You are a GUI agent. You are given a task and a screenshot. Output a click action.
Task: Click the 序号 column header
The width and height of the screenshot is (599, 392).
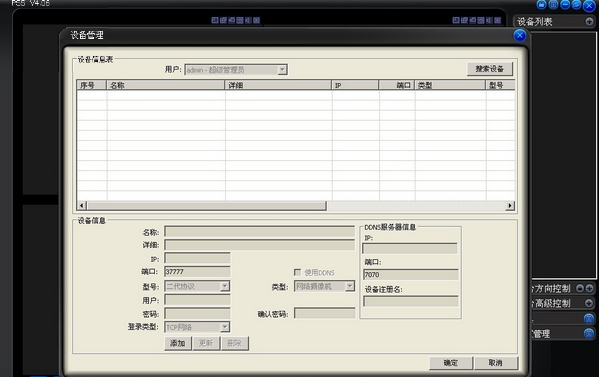pos(92,85)
